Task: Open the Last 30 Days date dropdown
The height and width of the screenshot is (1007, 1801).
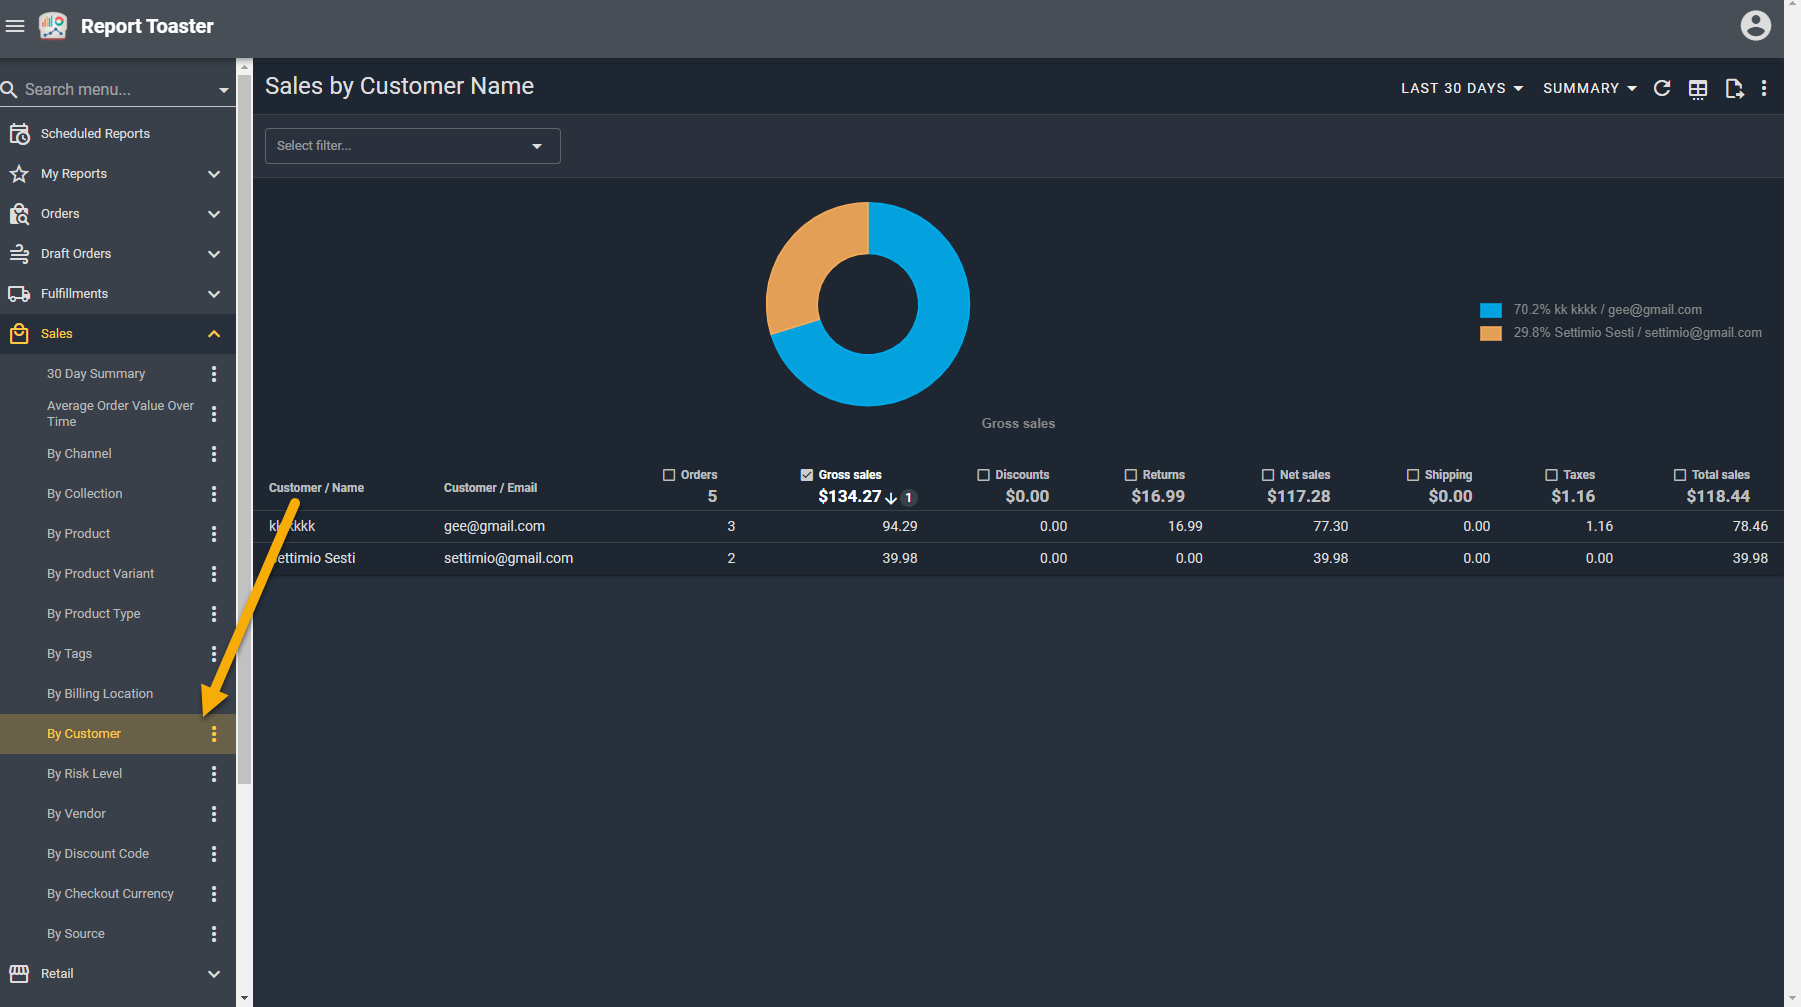Action: [x=1461, y=88]
